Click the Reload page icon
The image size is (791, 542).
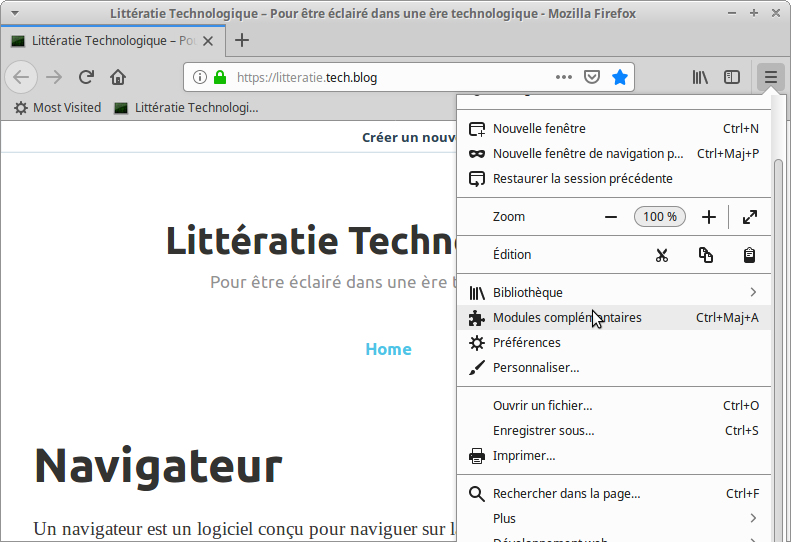[87, 77]
